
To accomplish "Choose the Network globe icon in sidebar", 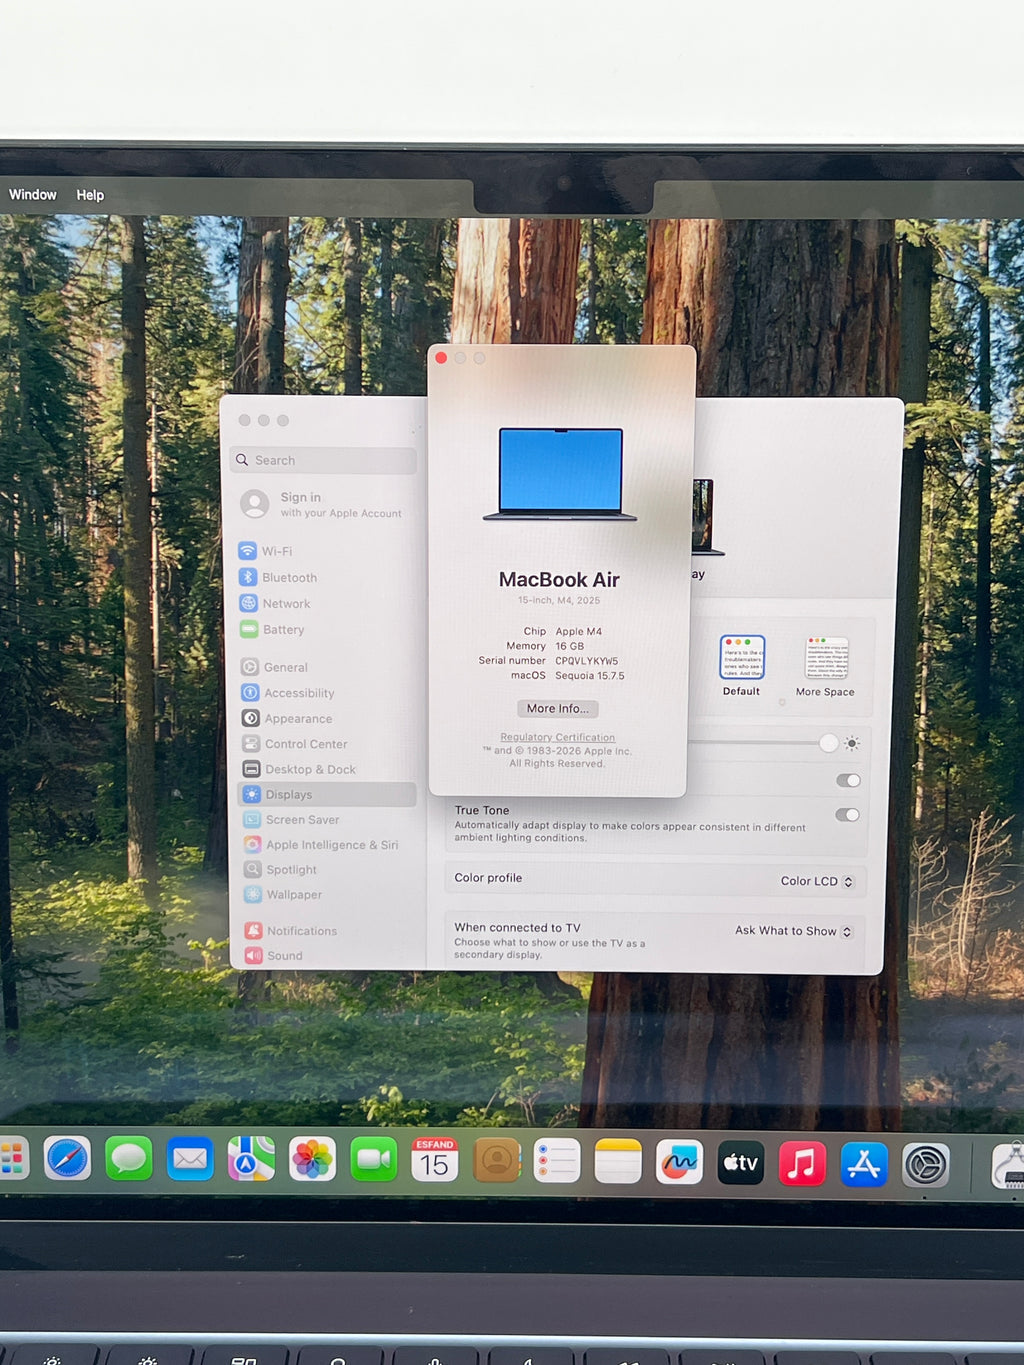I will point(248,603).
